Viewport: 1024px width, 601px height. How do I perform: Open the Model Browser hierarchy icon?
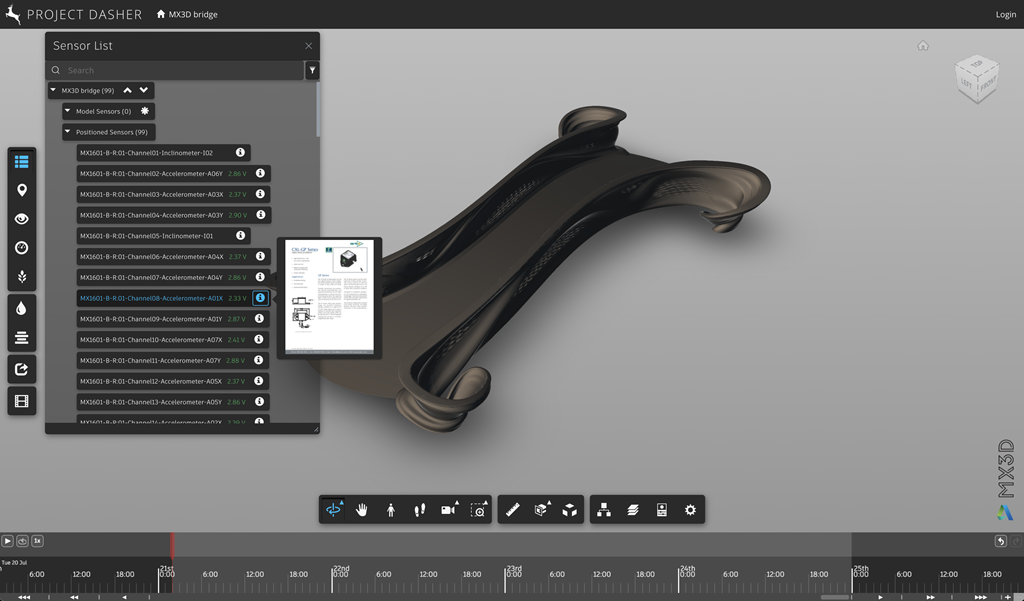click(x=604, y=510)
